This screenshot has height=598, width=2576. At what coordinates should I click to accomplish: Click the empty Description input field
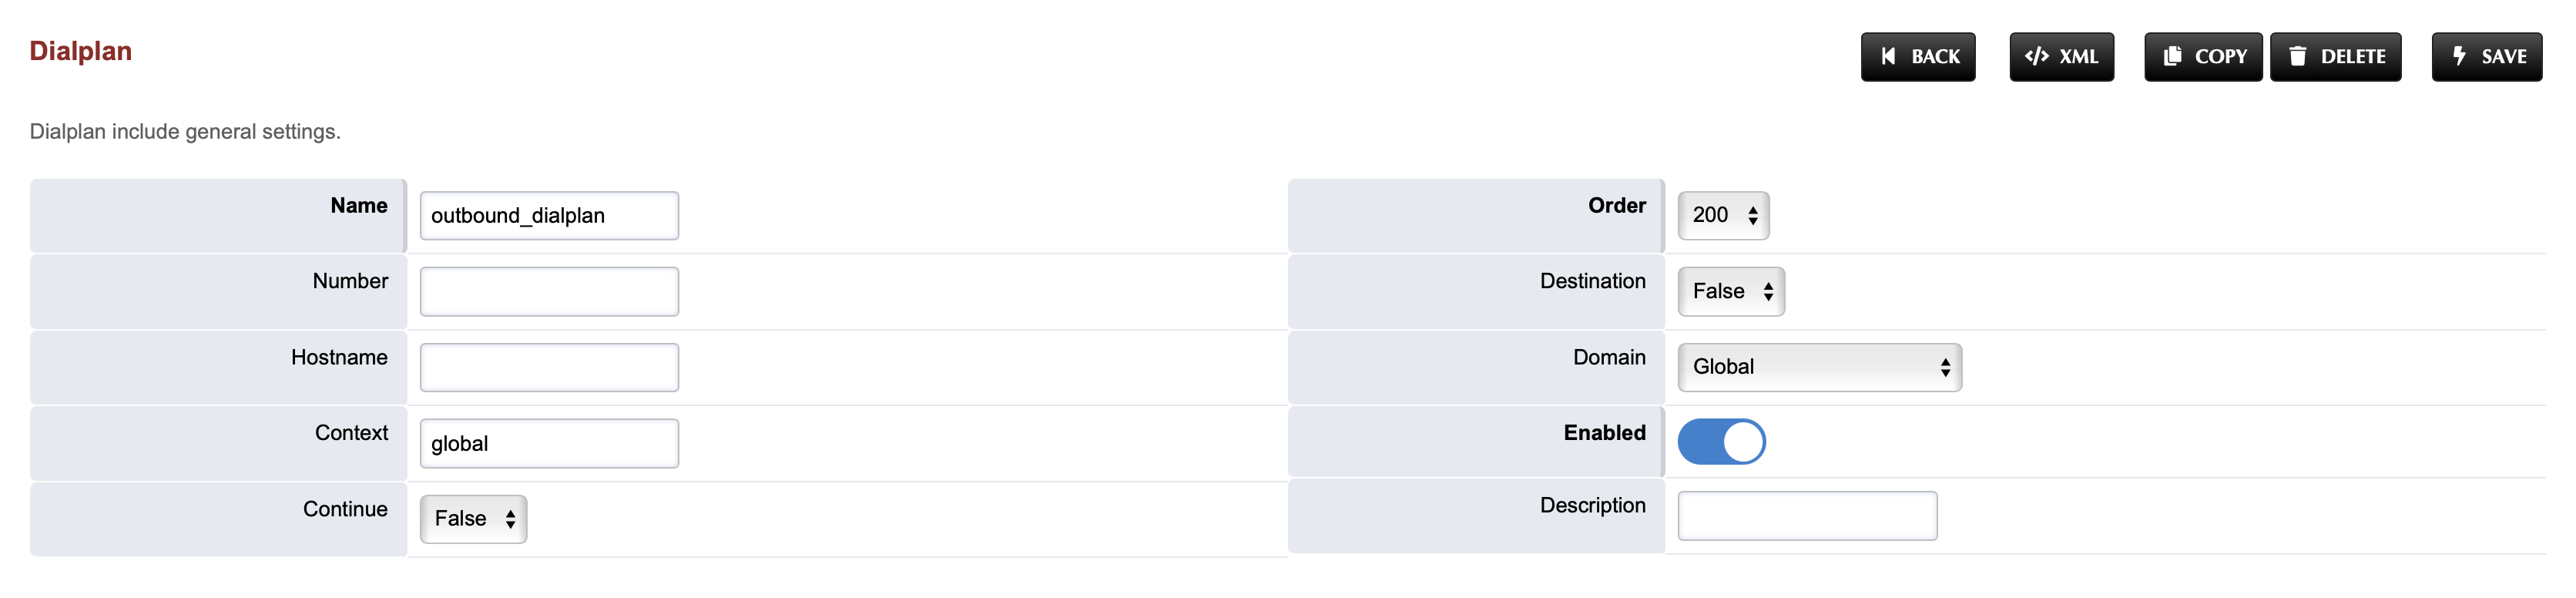pos(1807,516)
